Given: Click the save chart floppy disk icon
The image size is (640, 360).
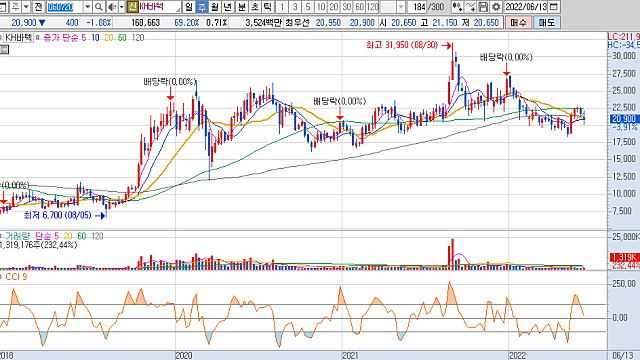Looking at the screenshot, I should pos(483,7).
